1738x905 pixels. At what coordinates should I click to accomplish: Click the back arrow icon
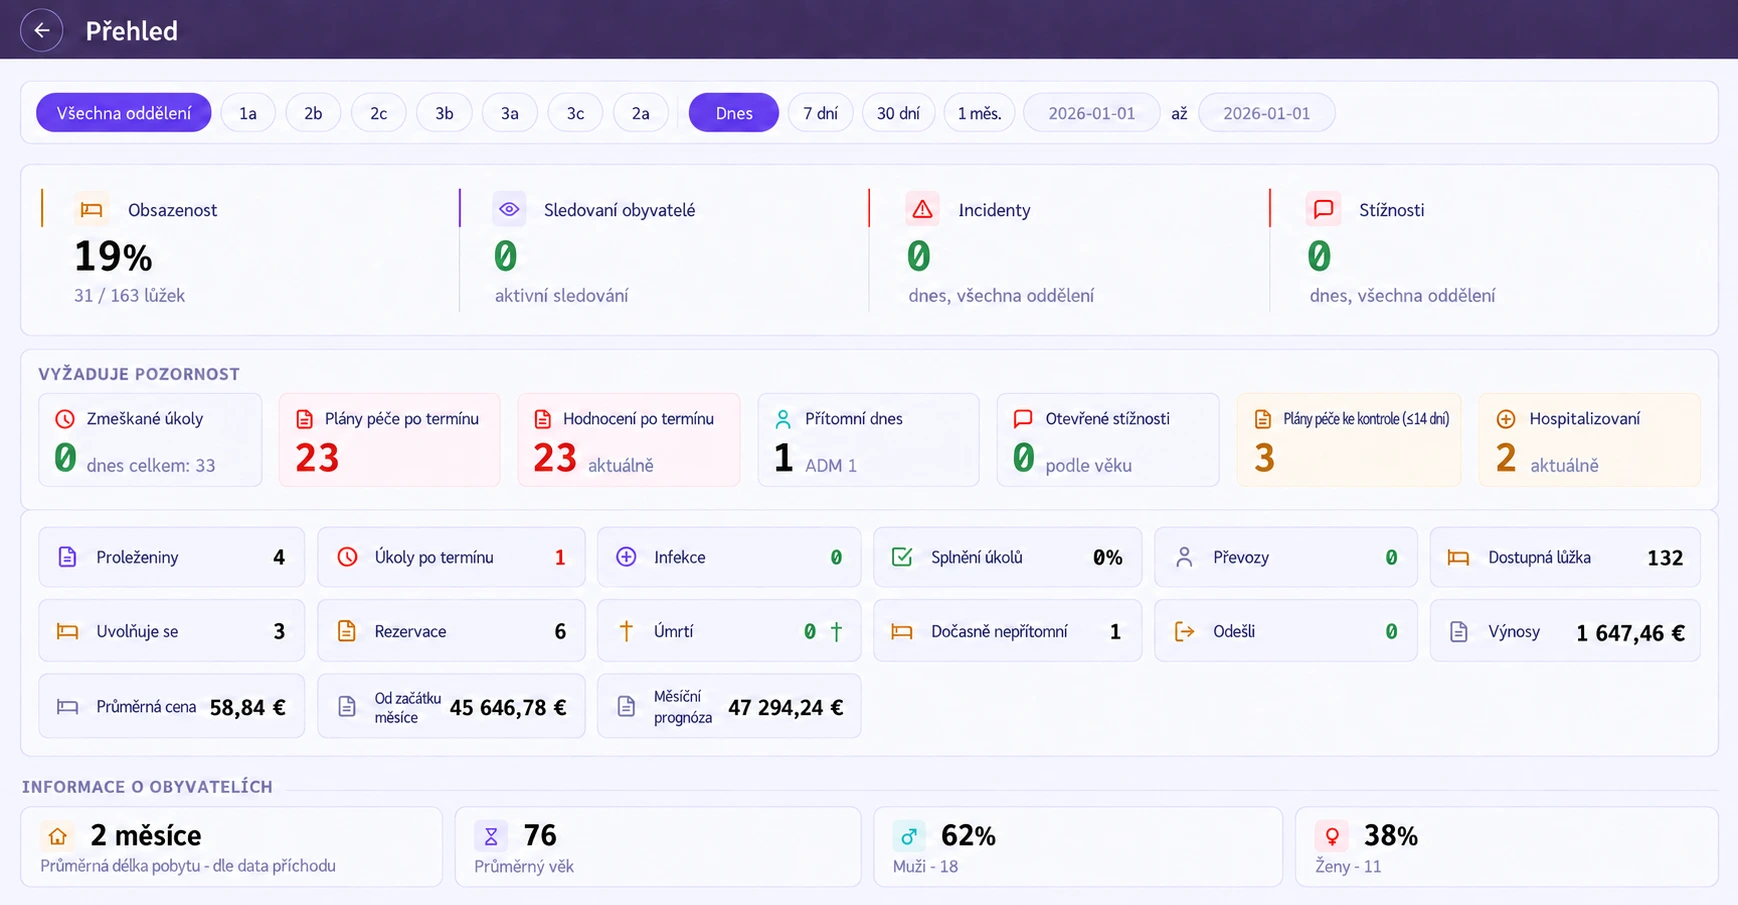(x=42, y=30)
